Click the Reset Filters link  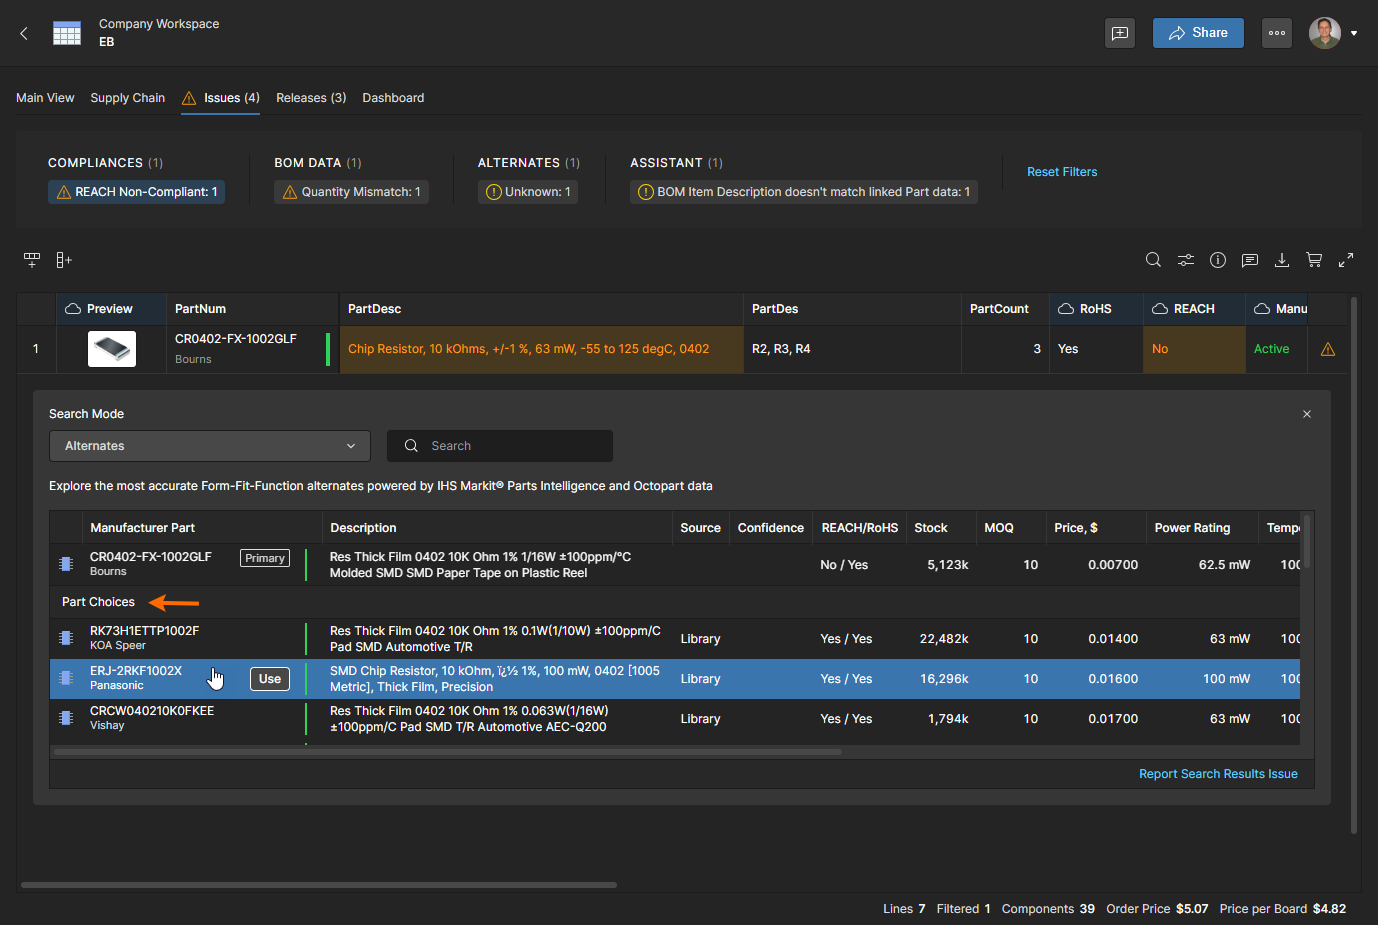click(1061, 172)
